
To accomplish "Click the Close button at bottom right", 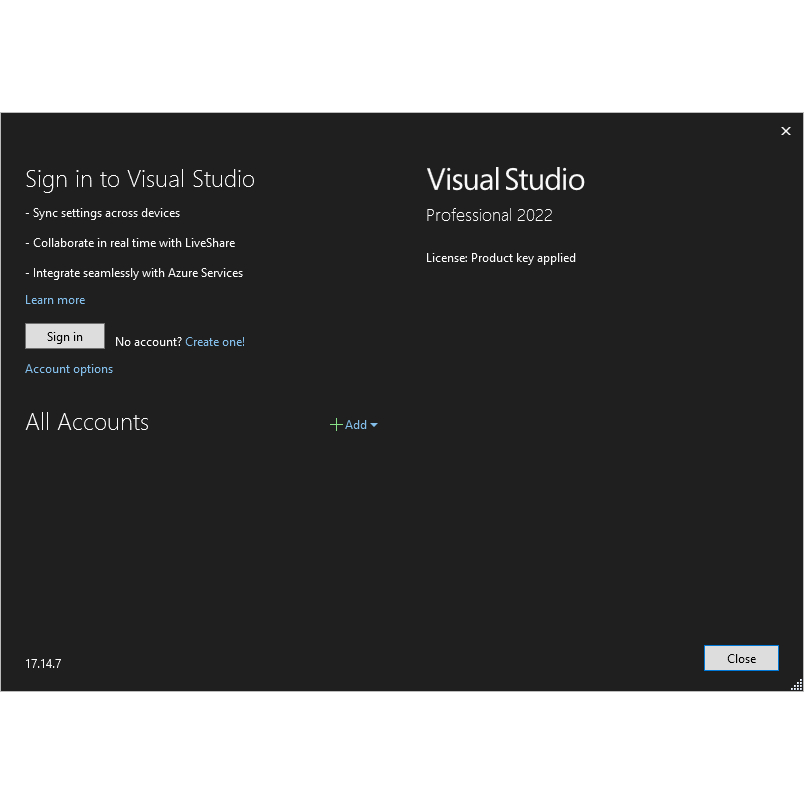I will pos(741,658).
